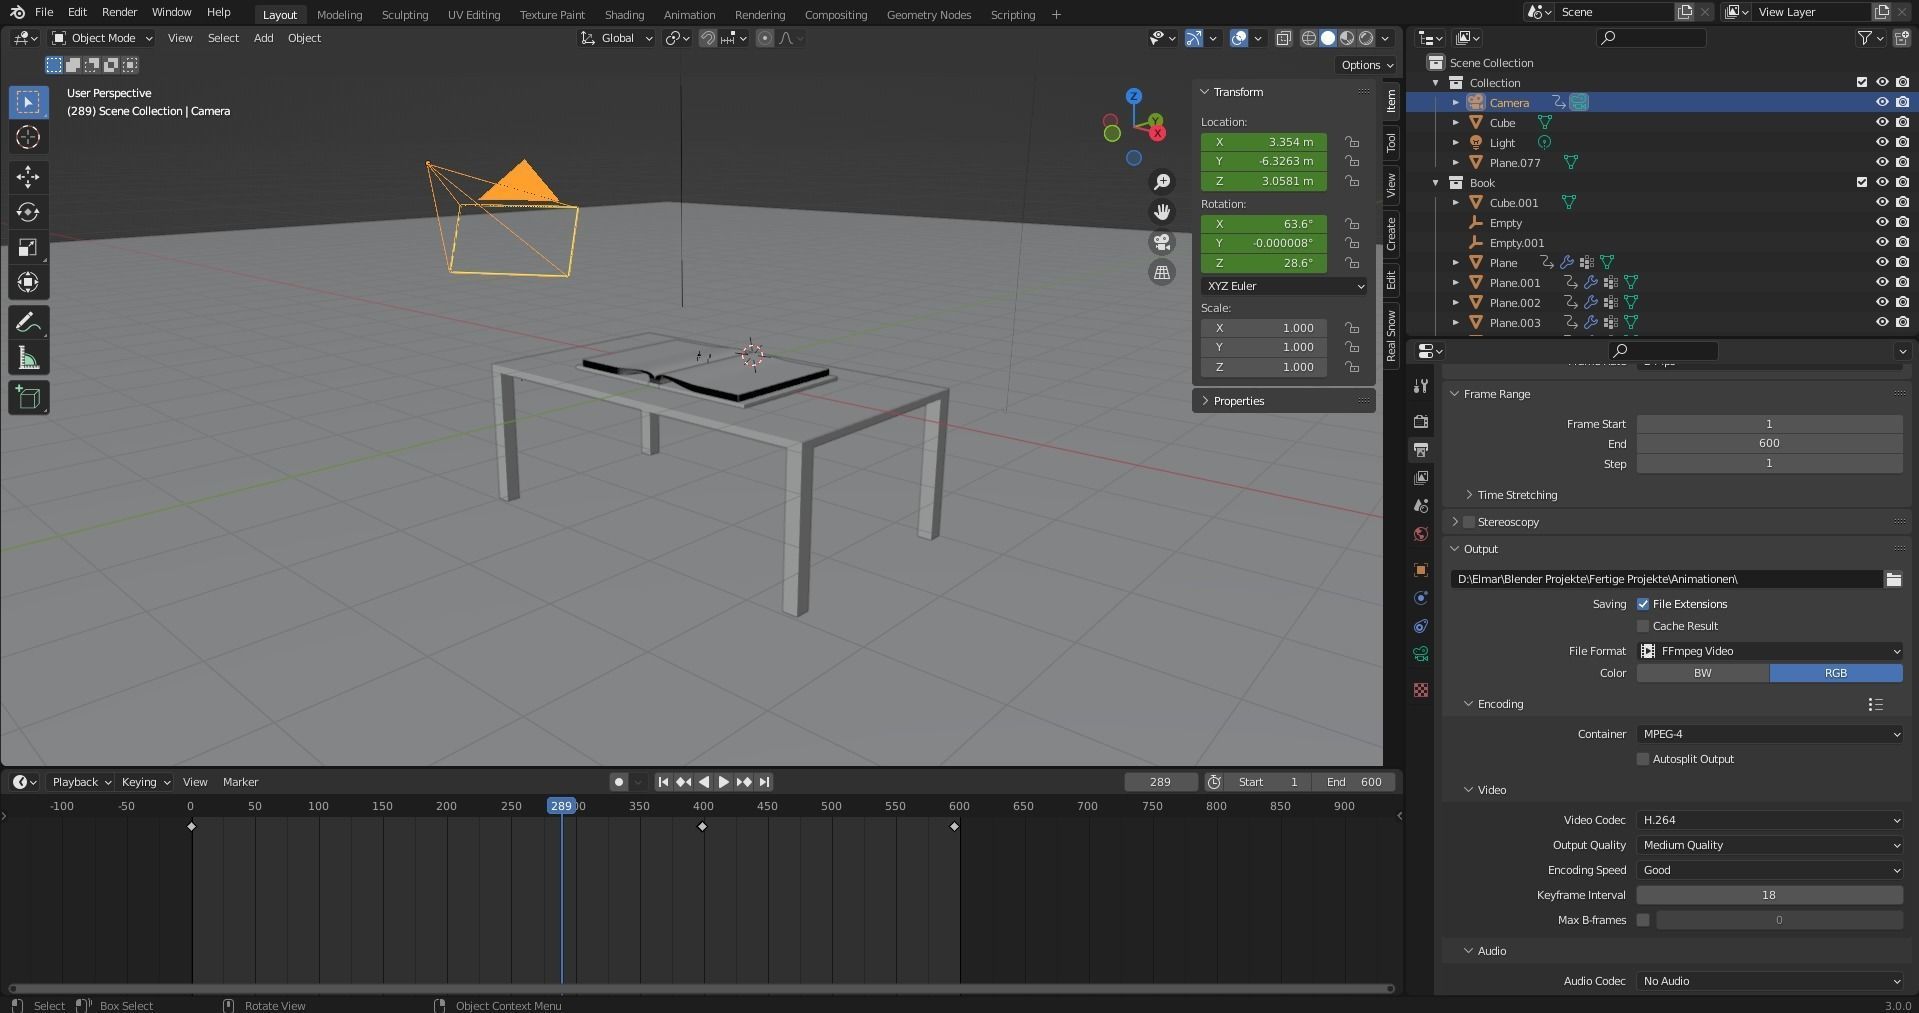The width and height of the screenshot is (1919, 1013).
Task: Open the Video Codec H.264 dropdown
Action: (1769, 820)
